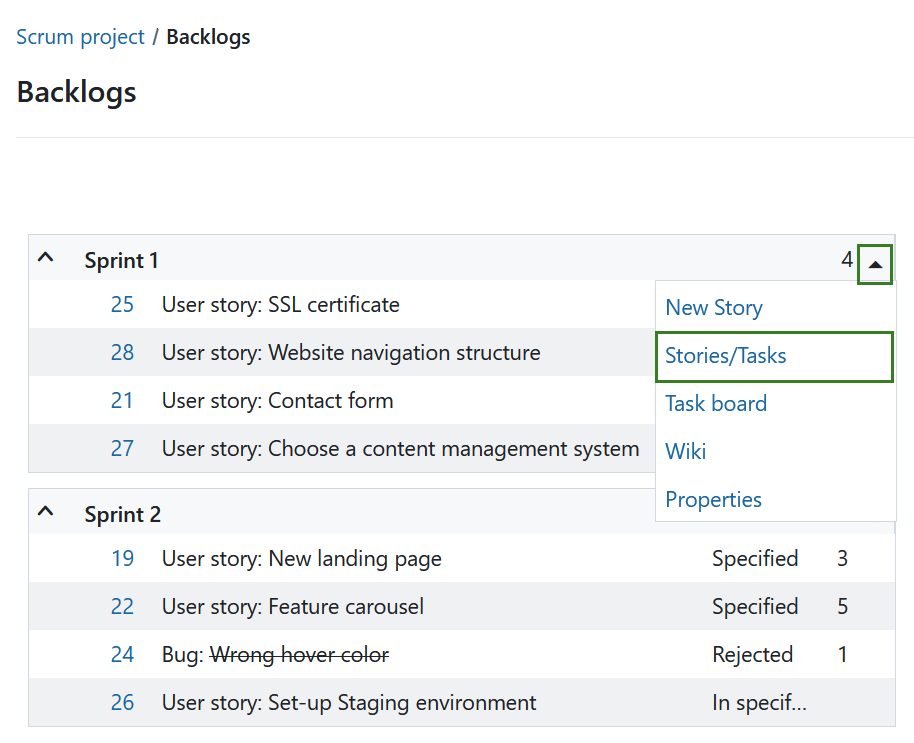This screenshot has height=743, width=914.
Task: Select 'Wiki' in the sprint menu
Action: tap(685, 451)
